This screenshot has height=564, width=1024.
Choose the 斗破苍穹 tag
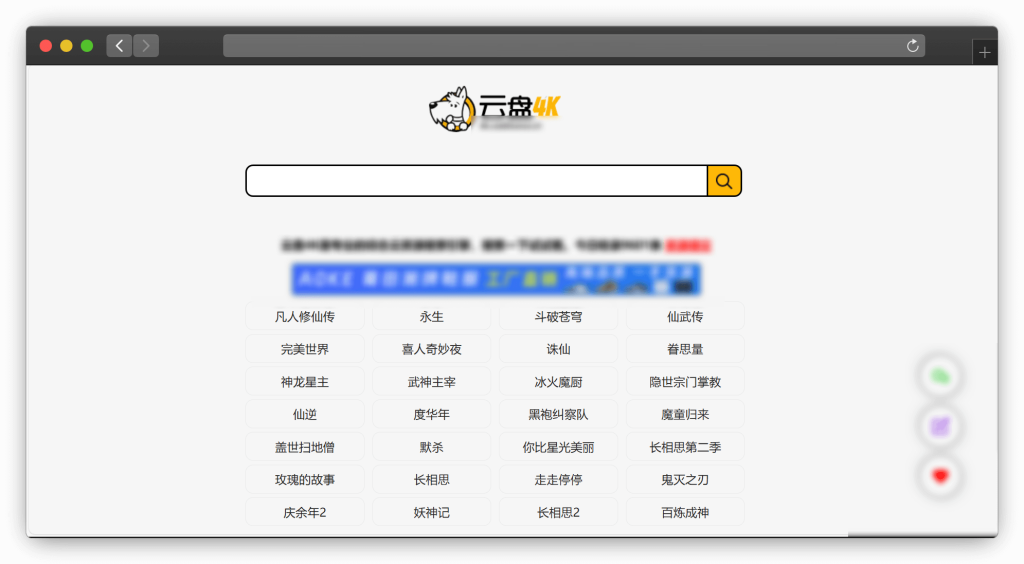558,317
